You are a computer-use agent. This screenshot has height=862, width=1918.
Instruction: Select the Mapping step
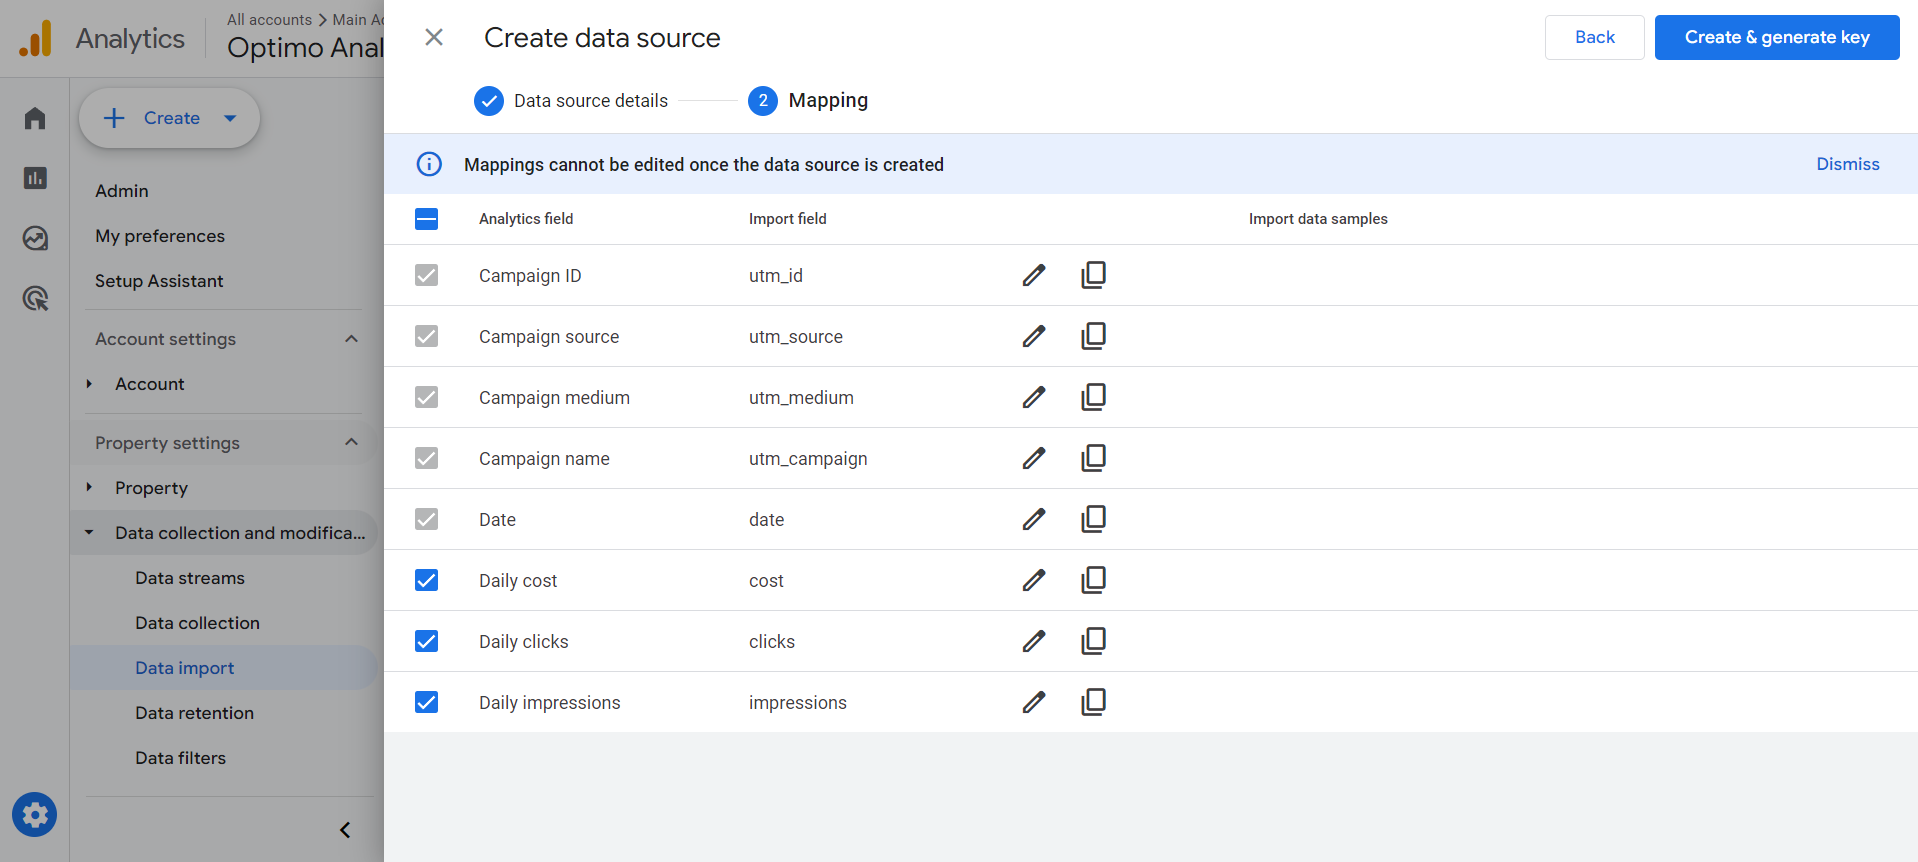(x=808, y=101)
